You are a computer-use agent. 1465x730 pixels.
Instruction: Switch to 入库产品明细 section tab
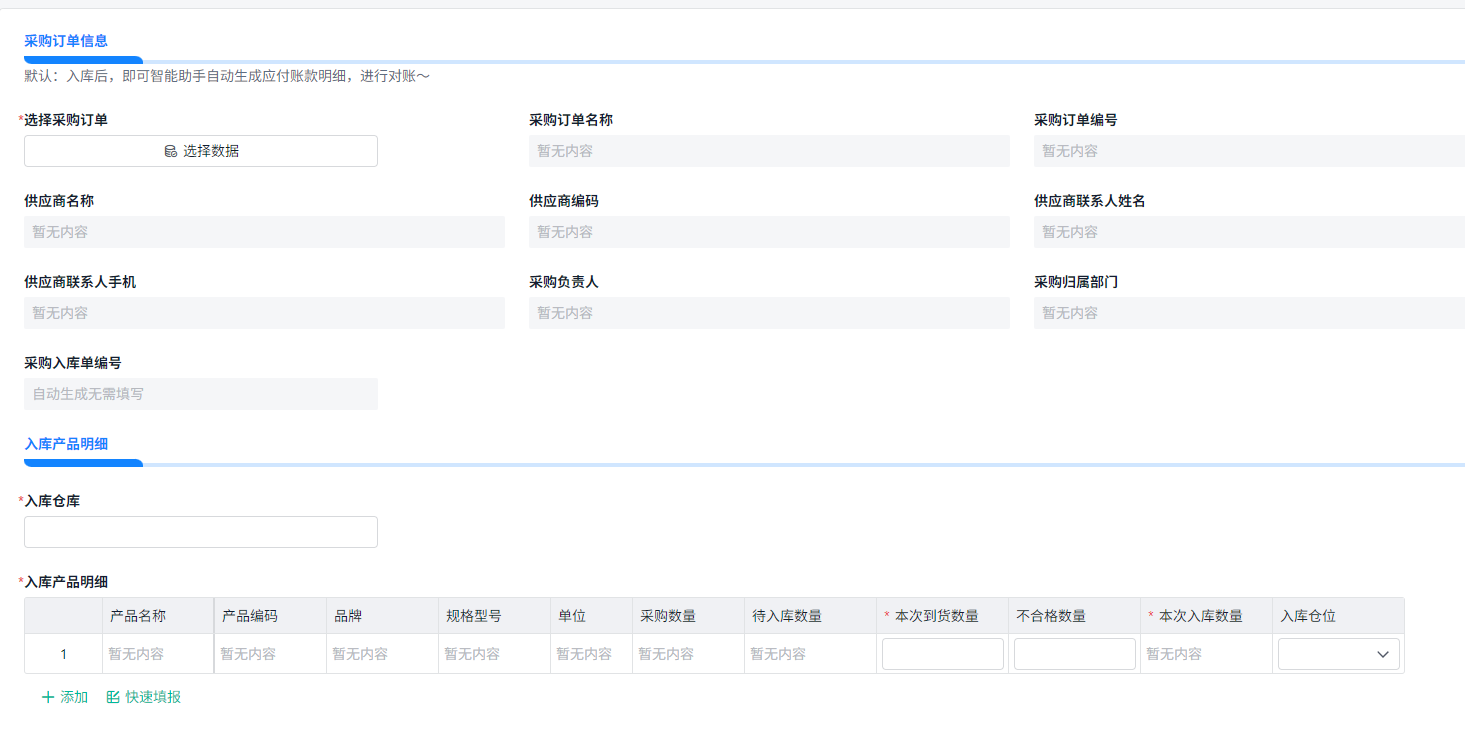[66, 444]
